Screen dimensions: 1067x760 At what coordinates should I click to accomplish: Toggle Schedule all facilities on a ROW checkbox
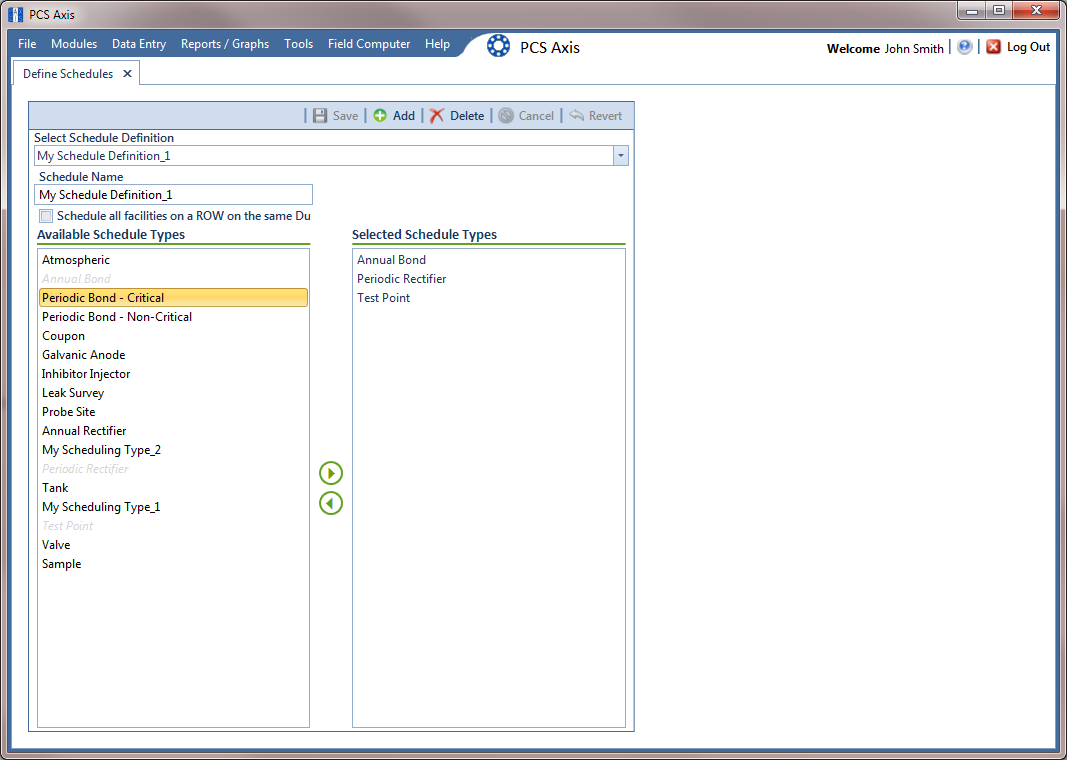tap(46, 216)
